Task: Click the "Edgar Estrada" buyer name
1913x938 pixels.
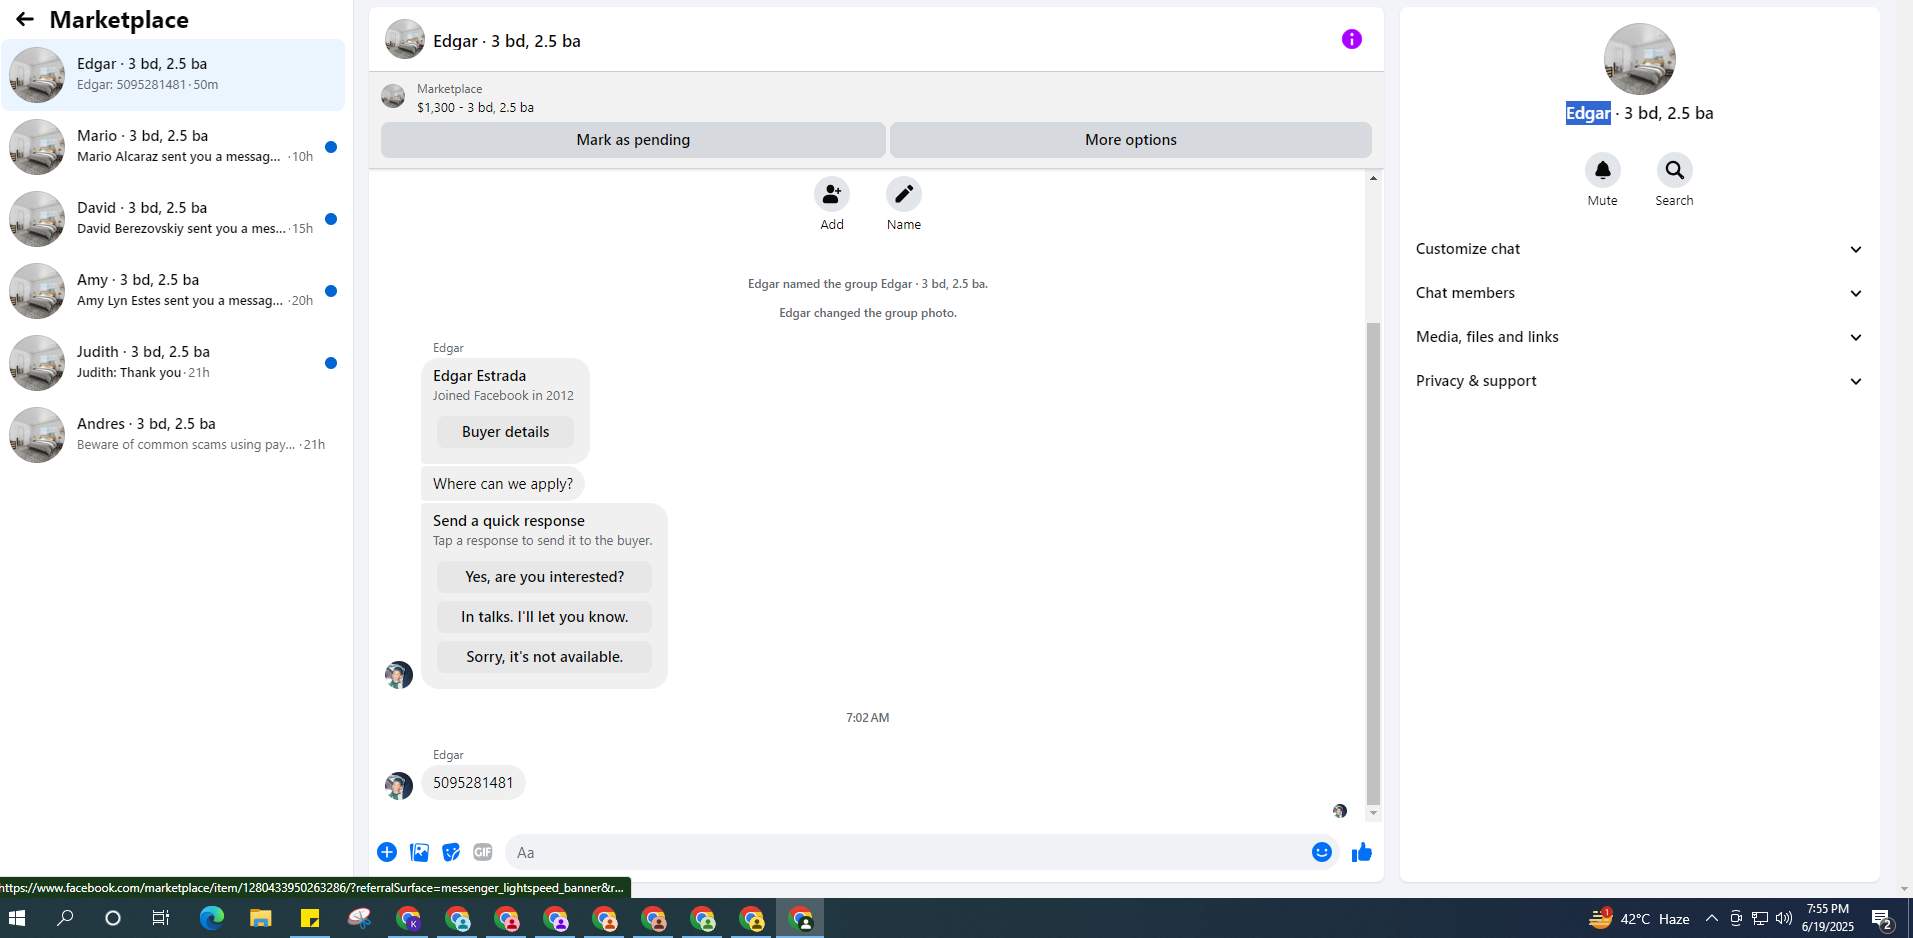Action: [x=479, y=376]
